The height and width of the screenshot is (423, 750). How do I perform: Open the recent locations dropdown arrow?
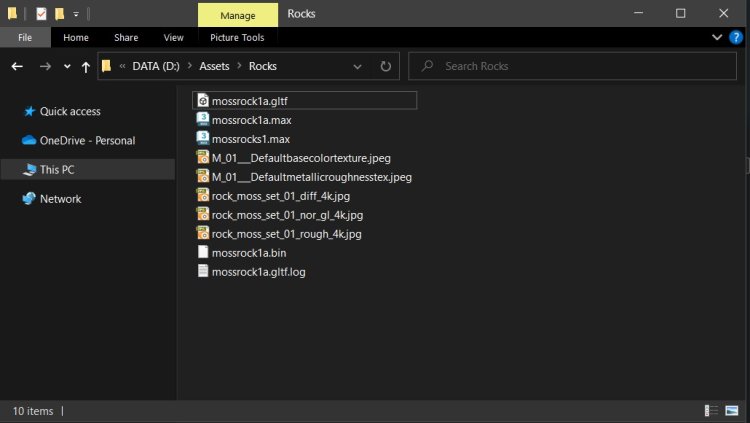tap(67, 66)
